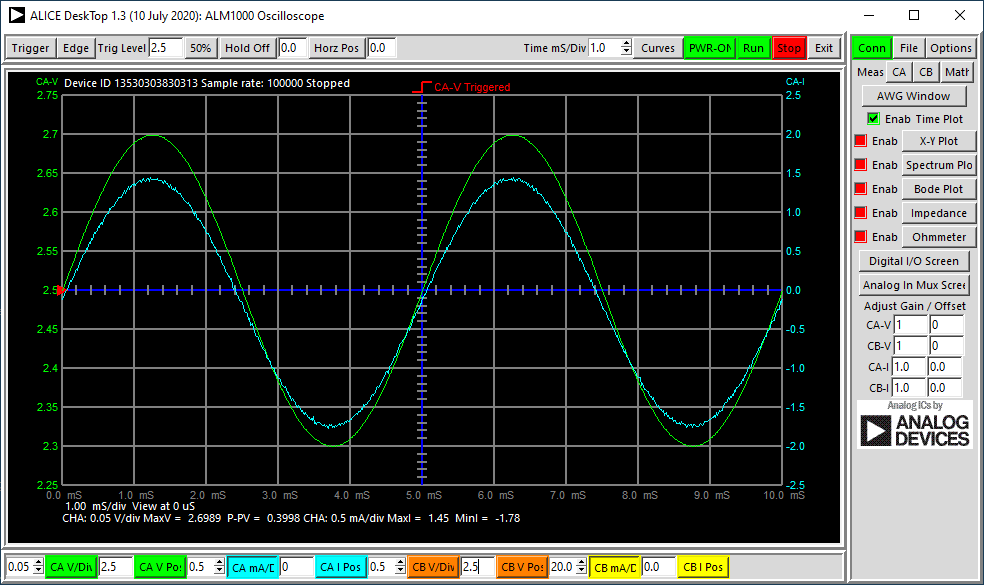
Task: Toggle the Enab Time Plot checkbox
Action: [x=873, y=118]
